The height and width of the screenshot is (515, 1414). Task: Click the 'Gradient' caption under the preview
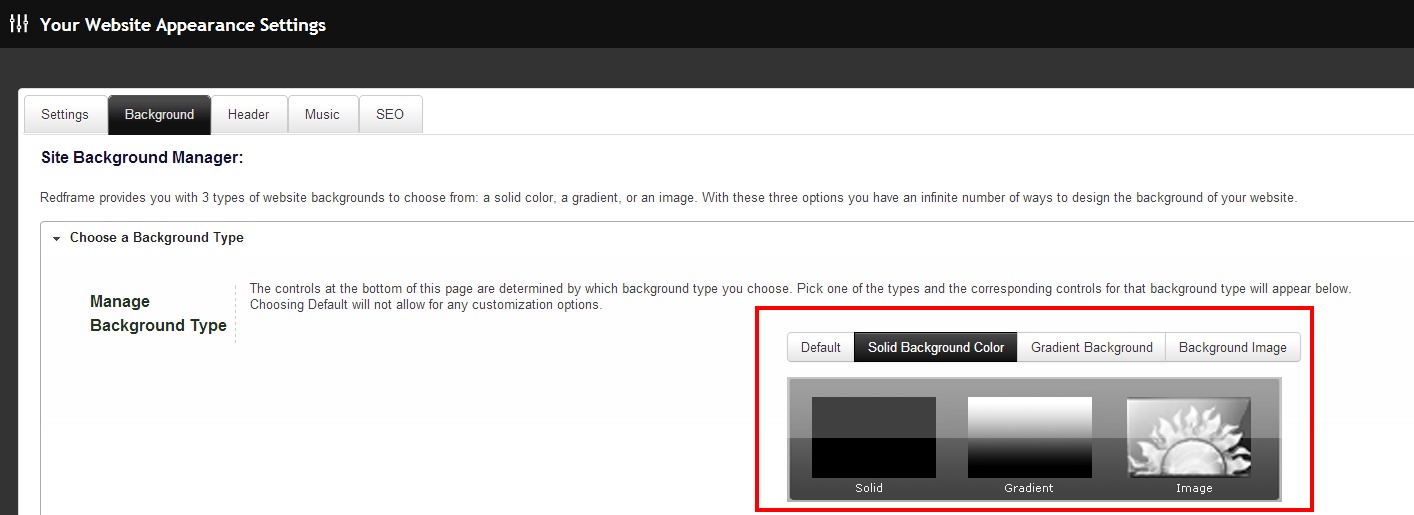click(1029, 488)
